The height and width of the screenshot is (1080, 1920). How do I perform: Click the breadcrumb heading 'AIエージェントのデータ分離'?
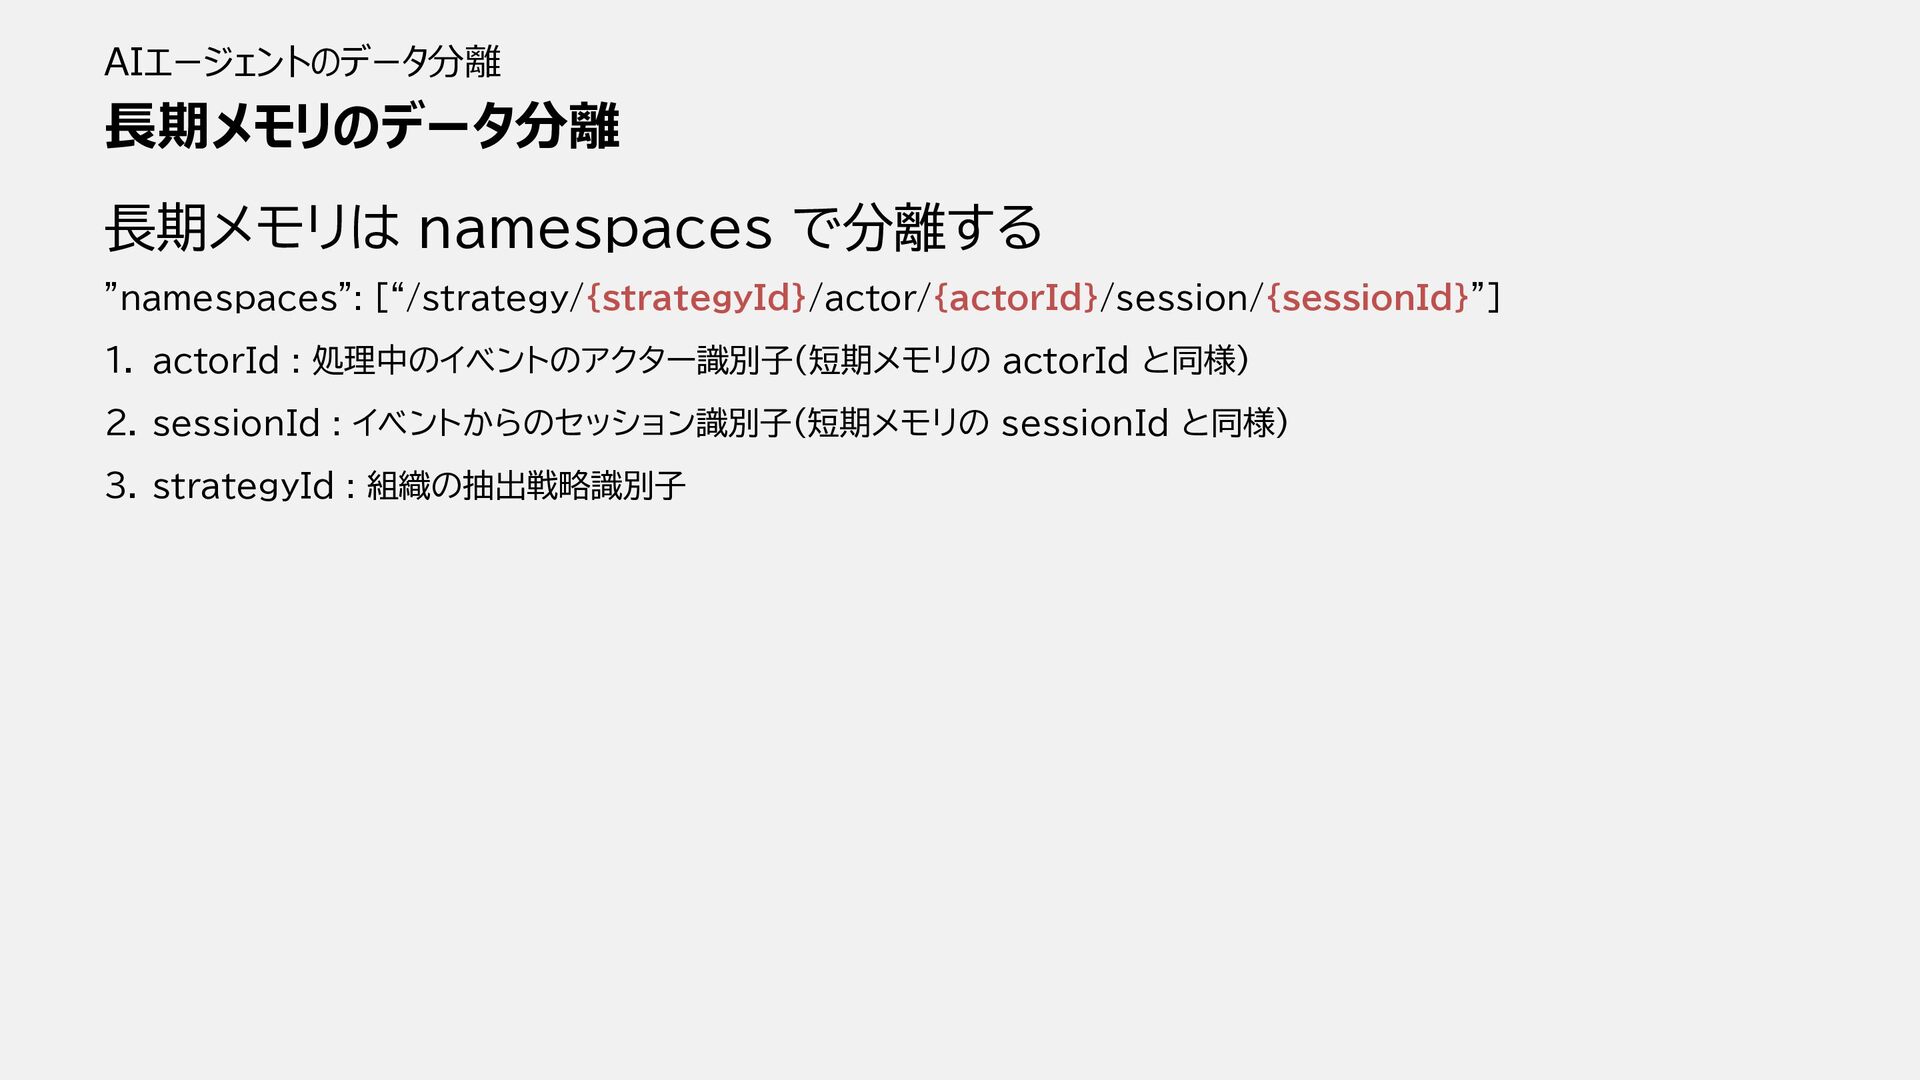(302, 62)
